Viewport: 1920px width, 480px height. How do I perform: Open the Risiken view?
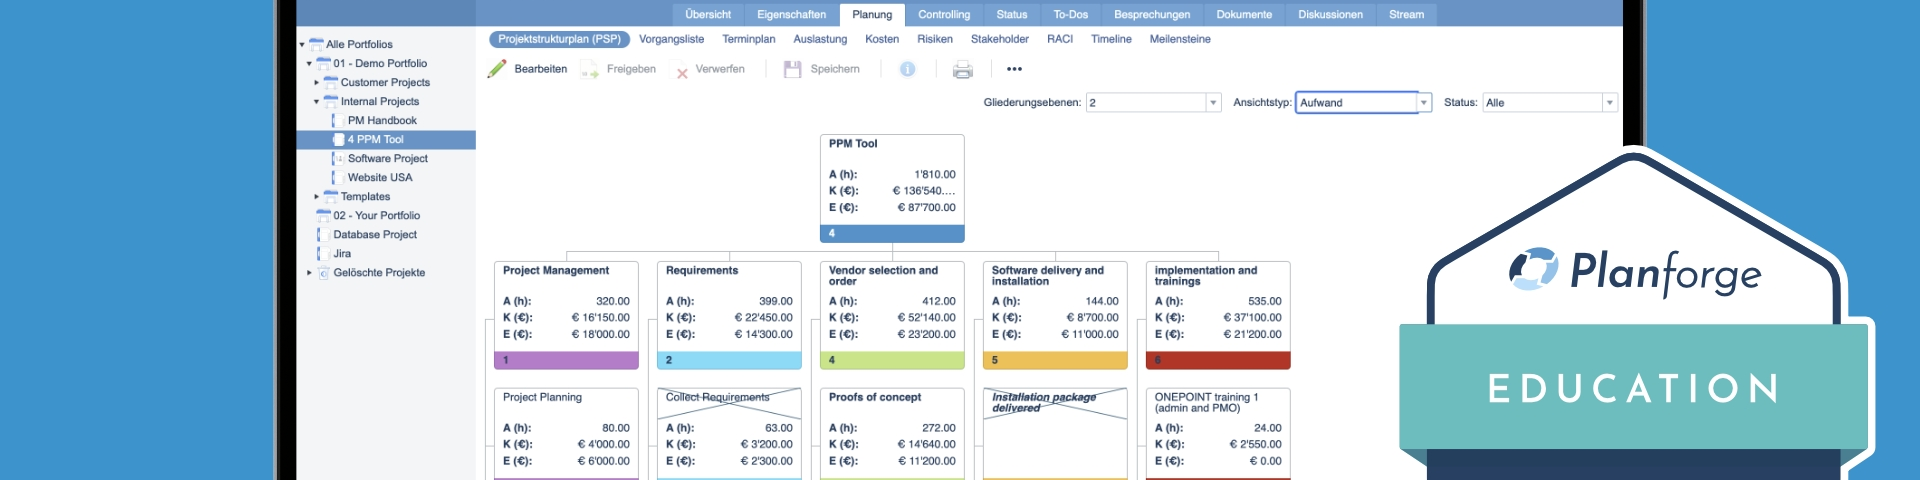coord(935,39)
